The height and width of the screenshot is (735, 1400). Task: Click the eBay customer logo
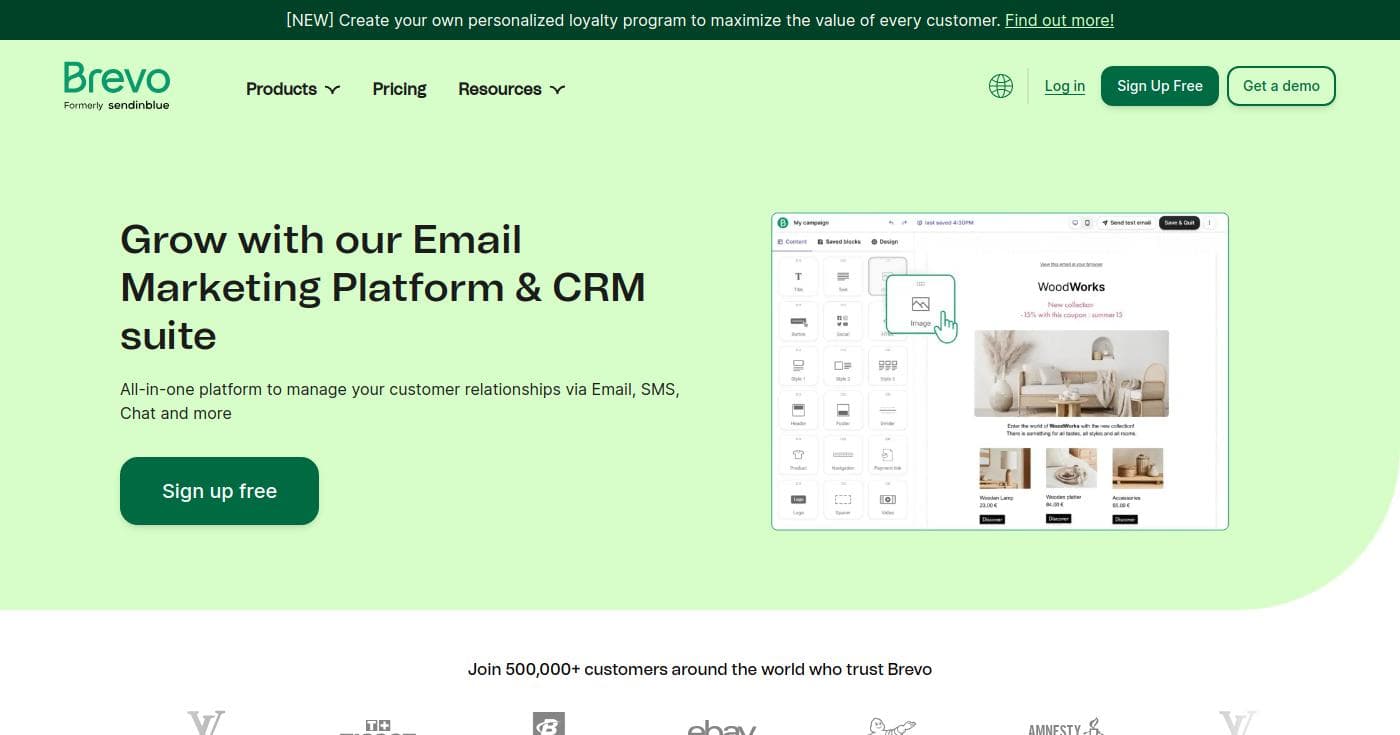721,726
